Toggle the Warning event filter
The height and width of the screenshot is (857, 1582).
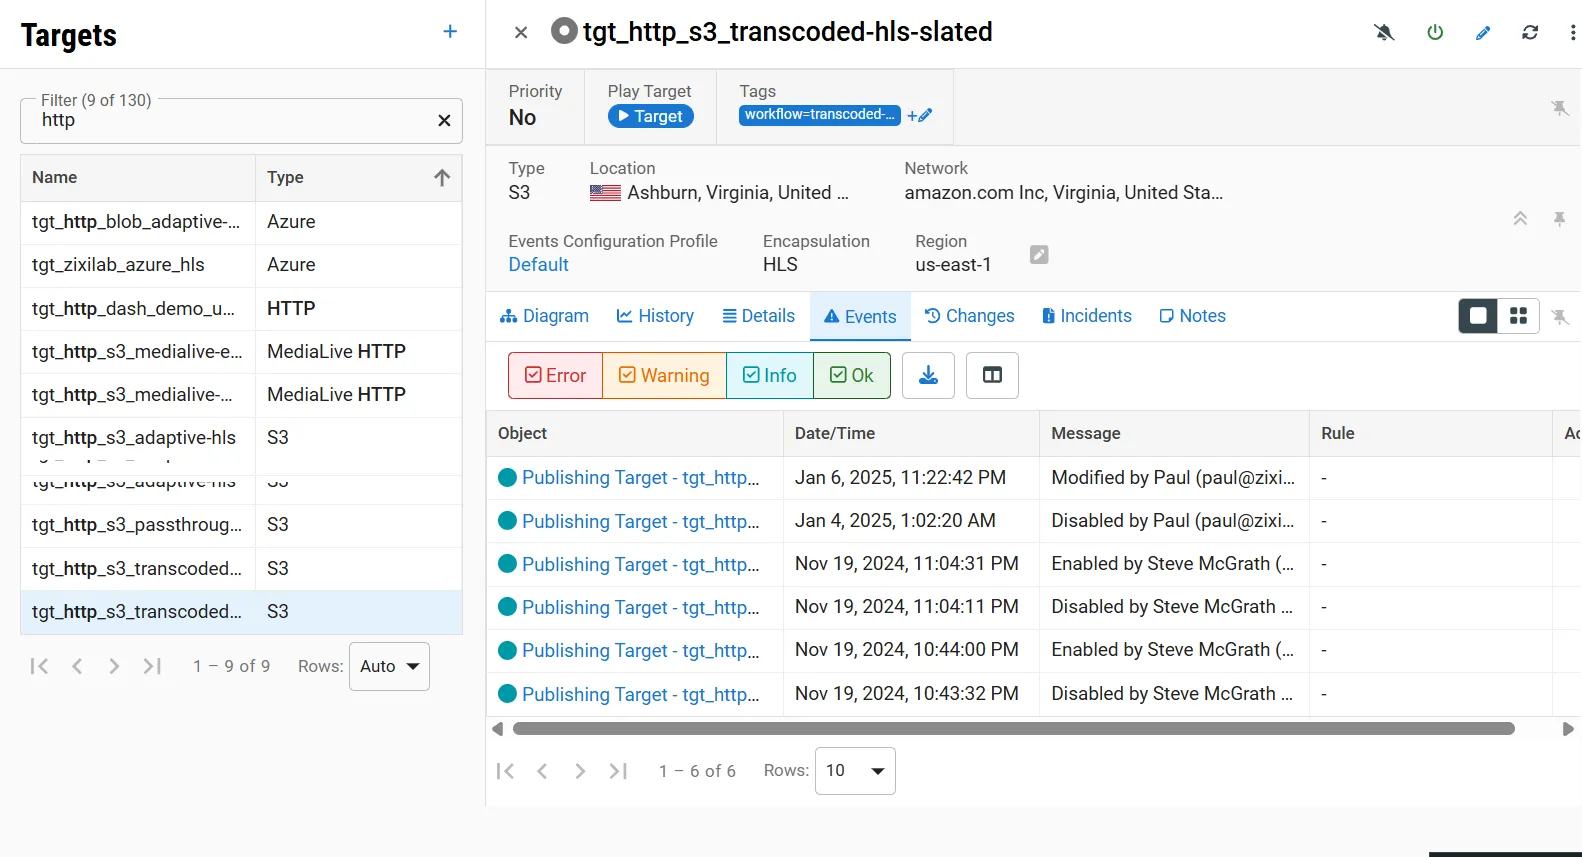point(664,375)
